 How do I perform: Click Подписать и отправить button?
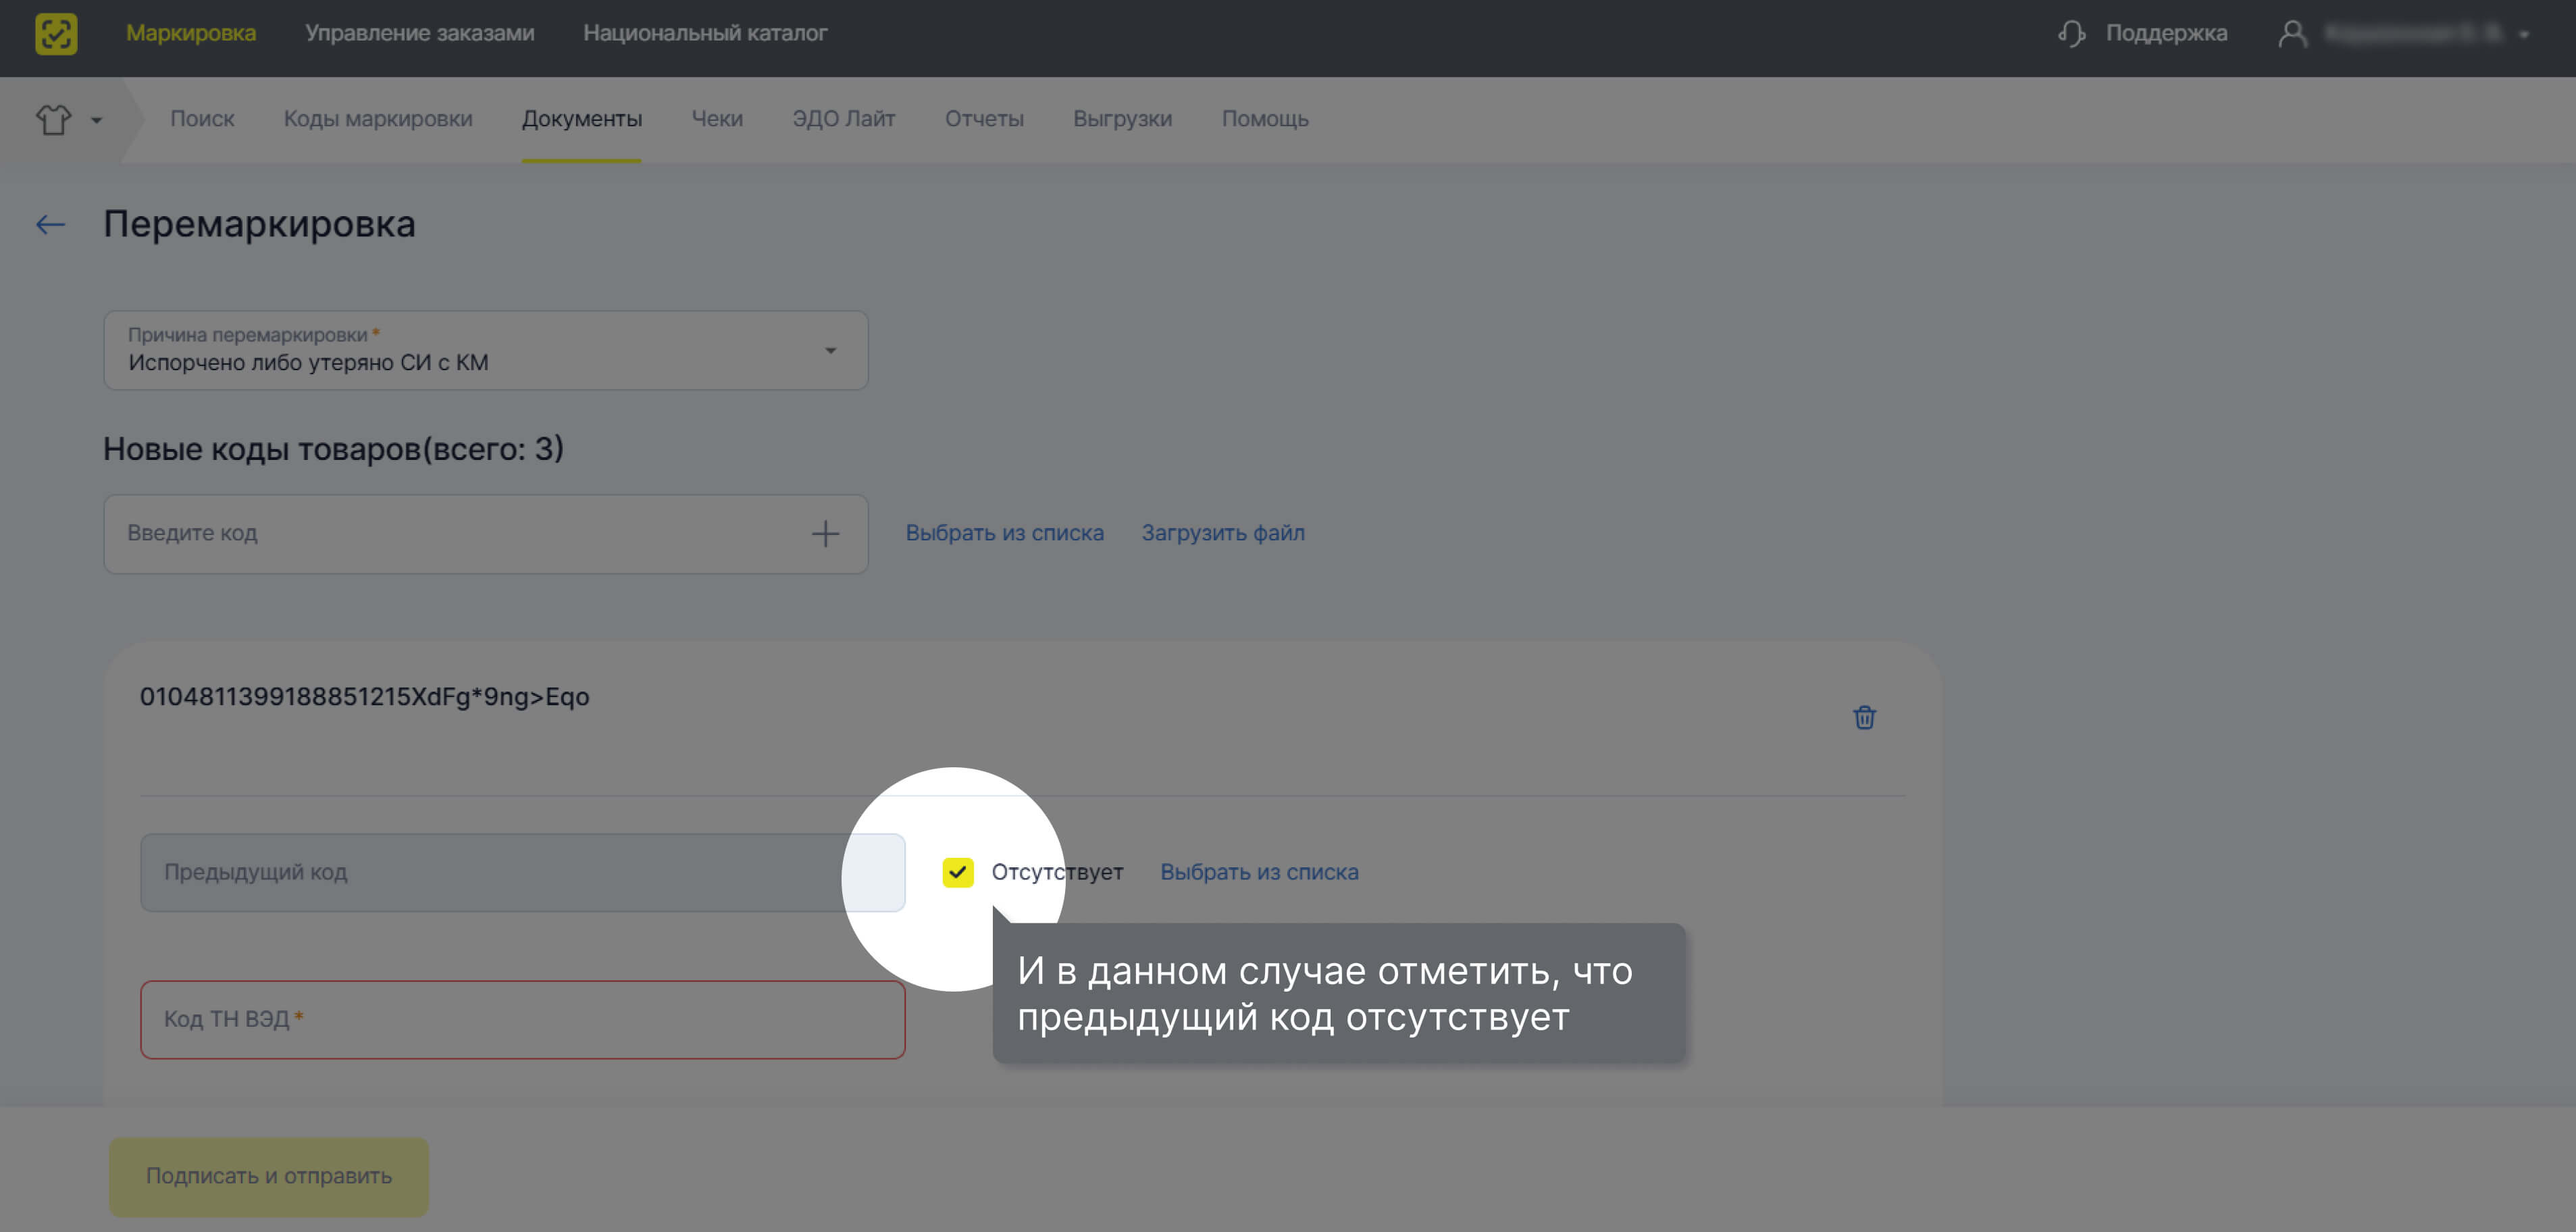pyautogui.click(x=269, y=1176)
